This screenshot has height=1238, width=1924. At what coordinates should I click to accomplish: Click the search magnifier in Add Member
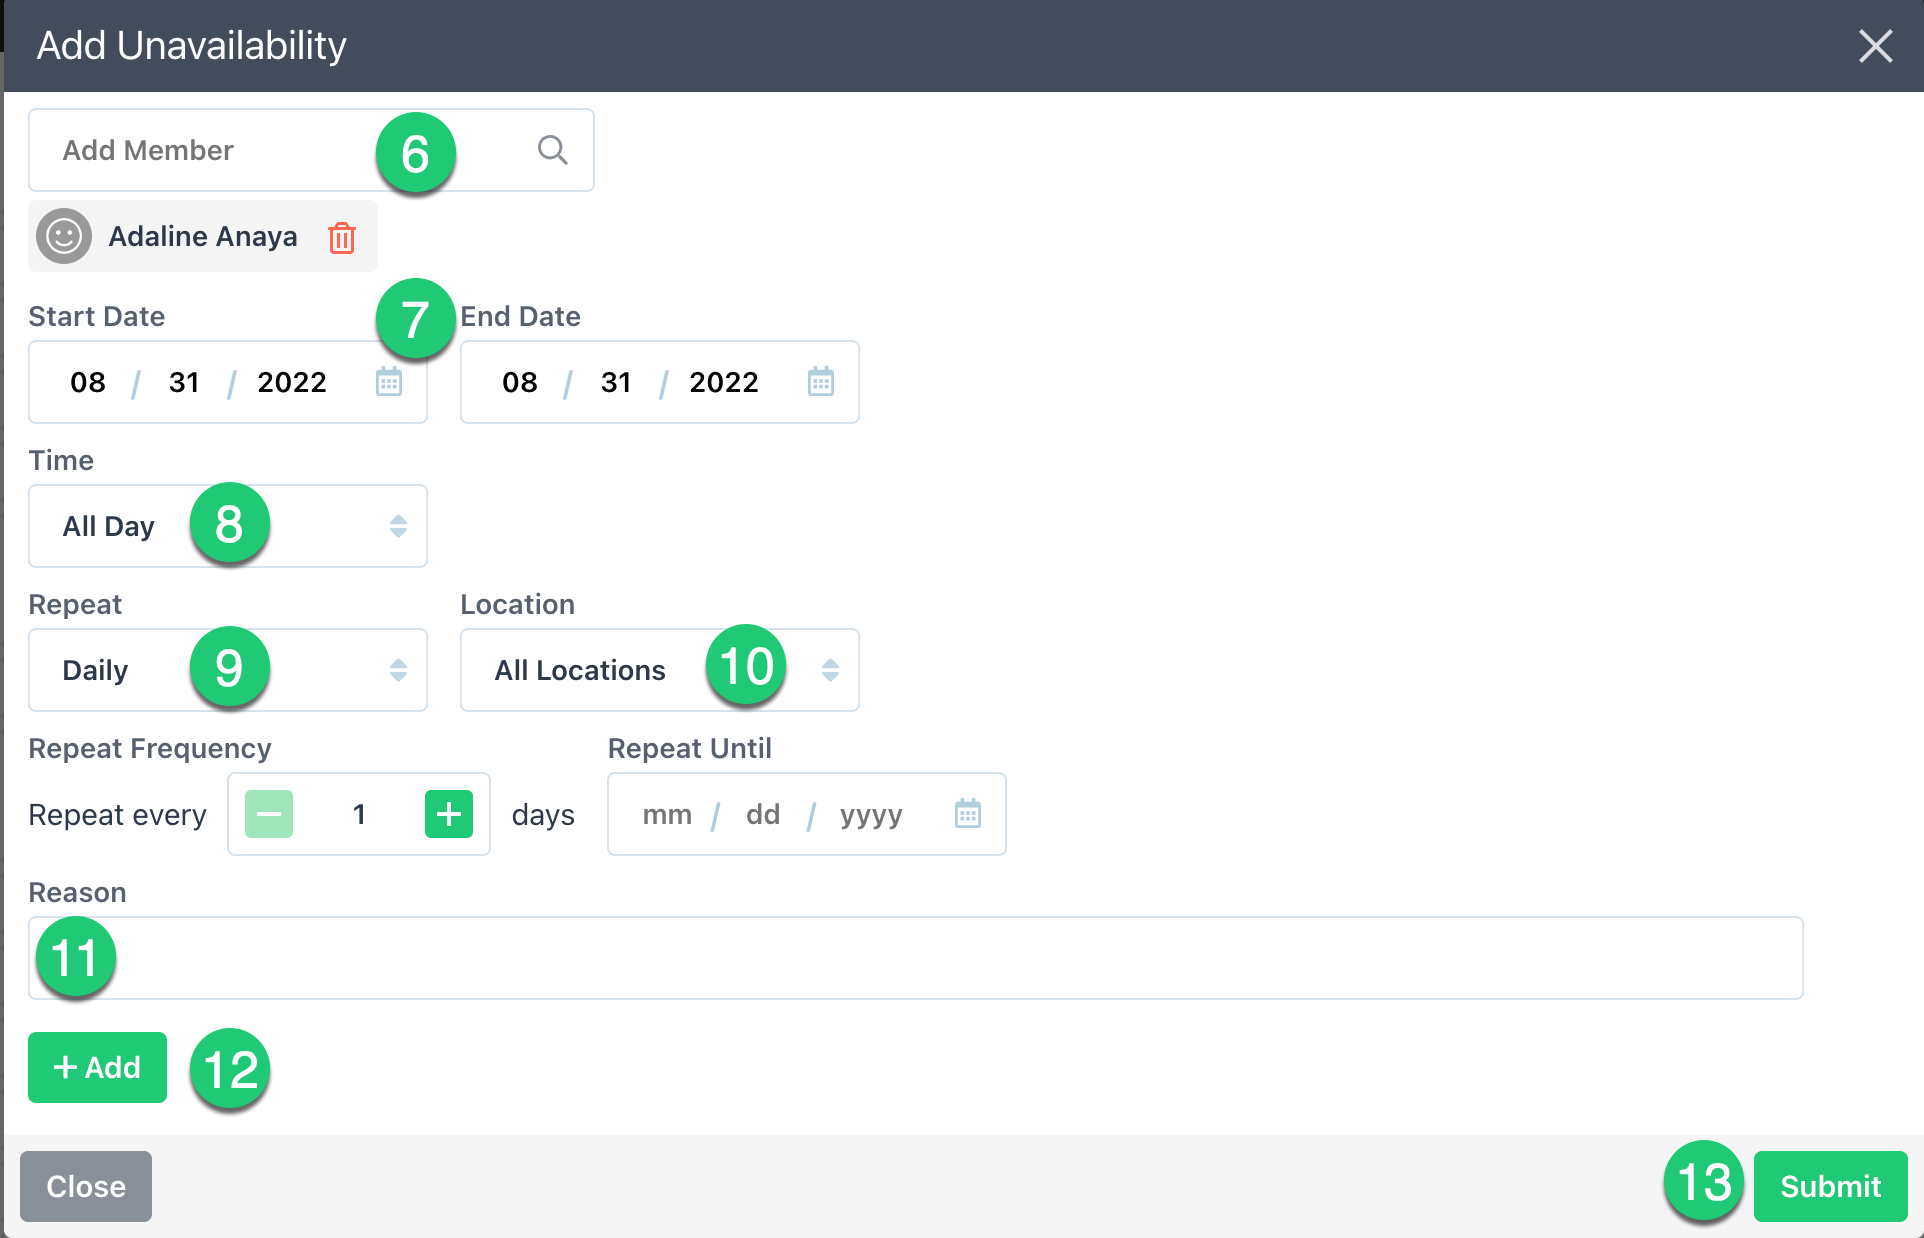click(x=552, y=150)
